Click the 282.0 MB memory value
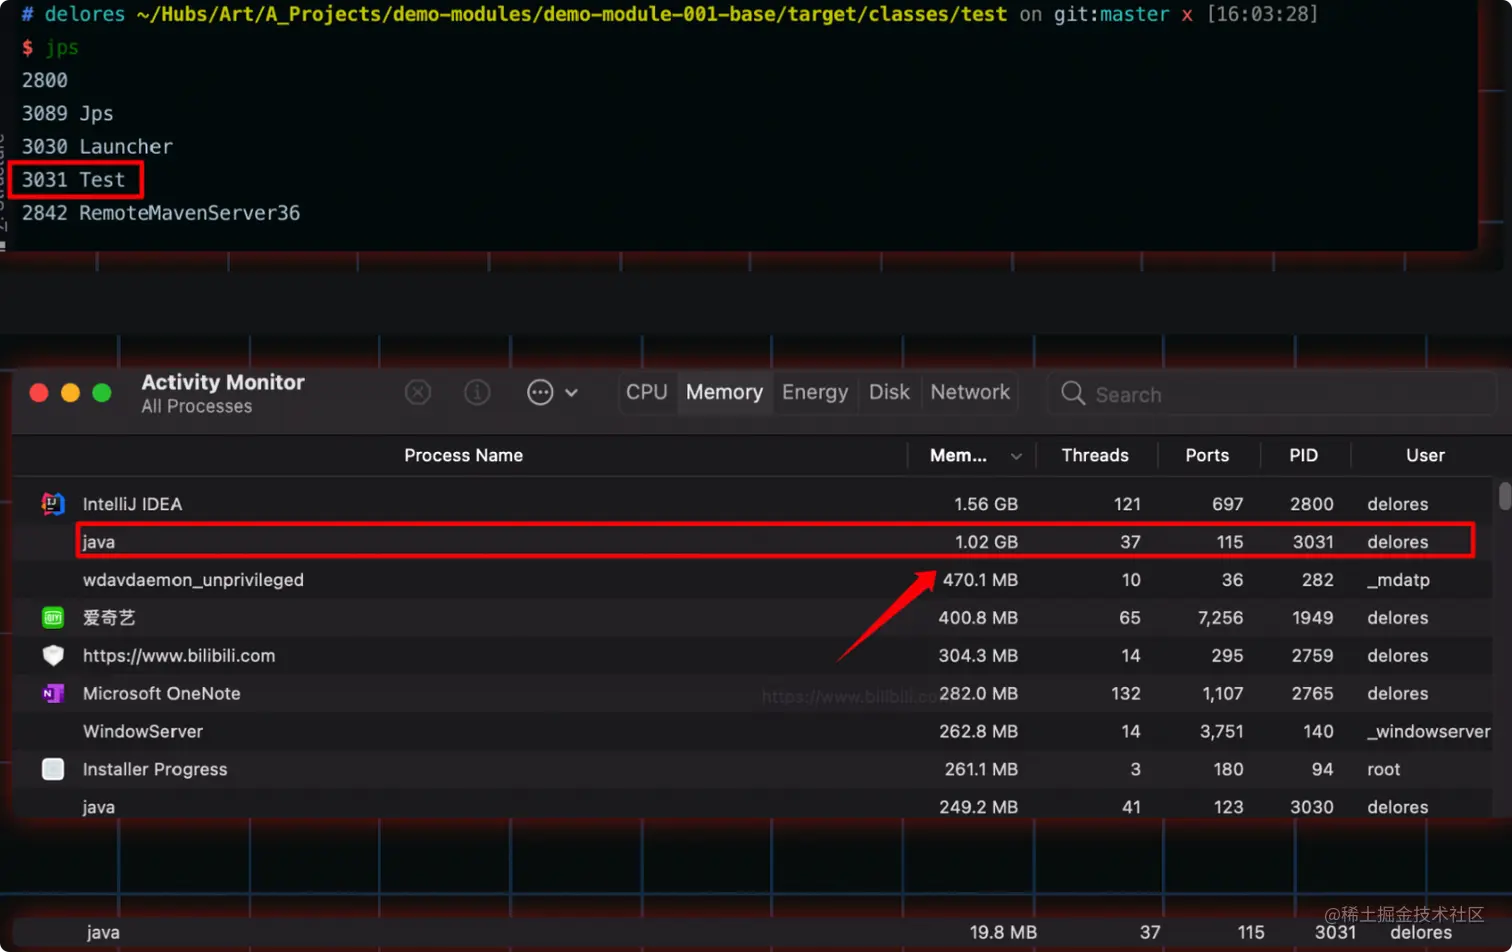 coord(978,694)
